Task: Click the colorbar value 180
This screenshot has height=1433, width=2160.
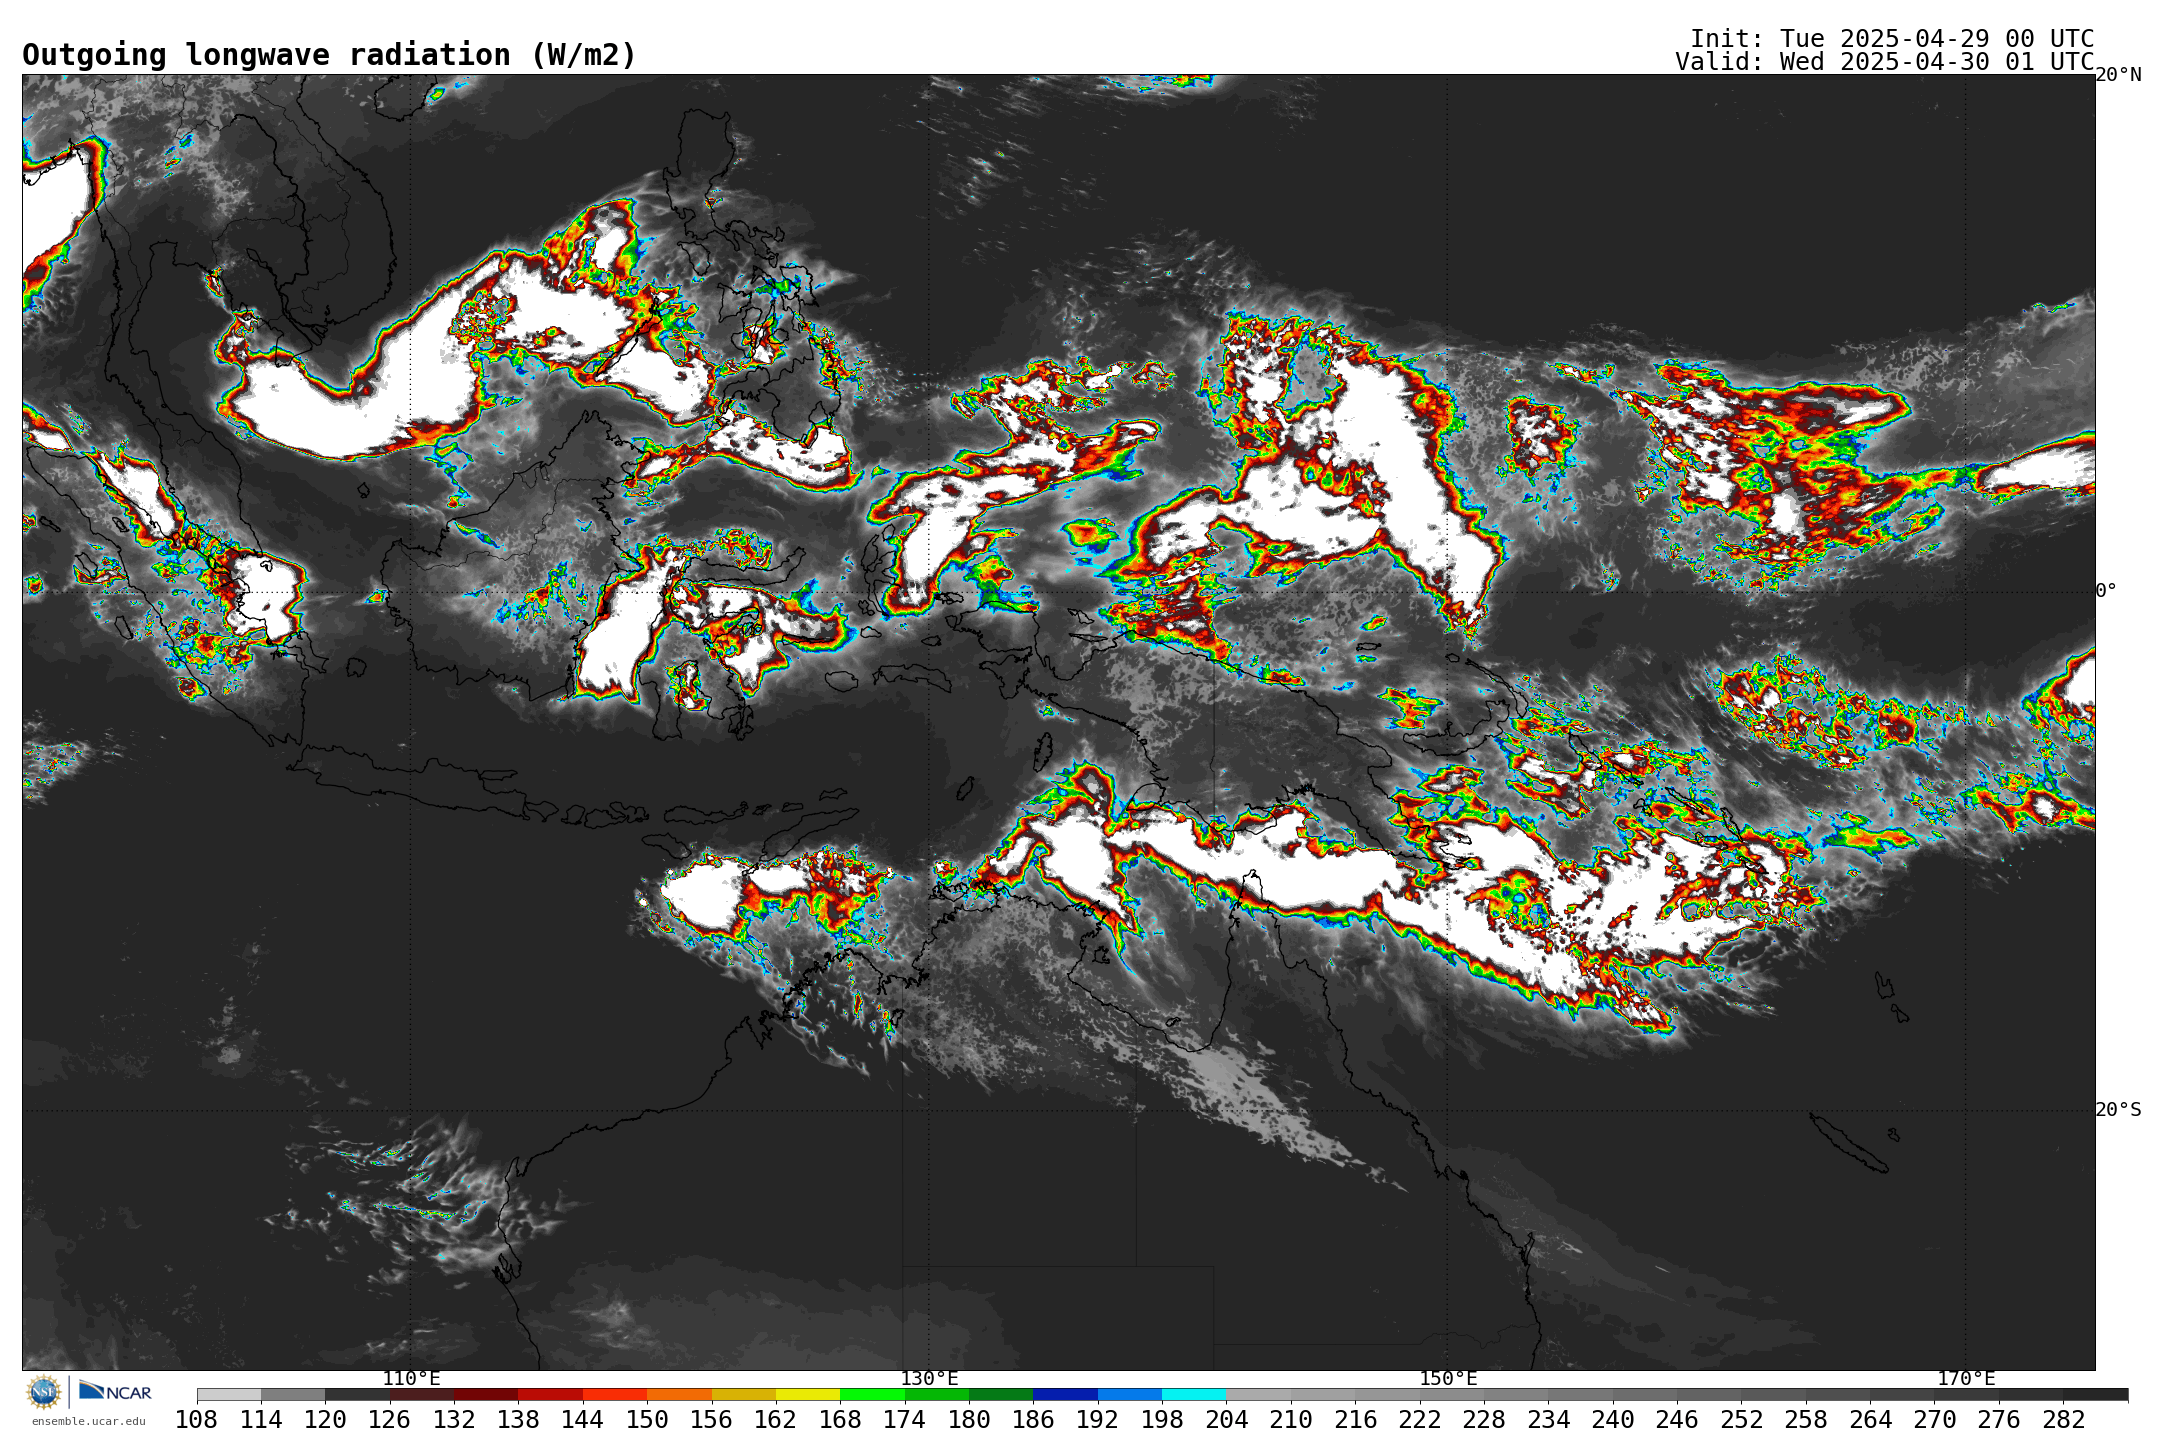Action: pyautogui.click(x=969, y=1419)
